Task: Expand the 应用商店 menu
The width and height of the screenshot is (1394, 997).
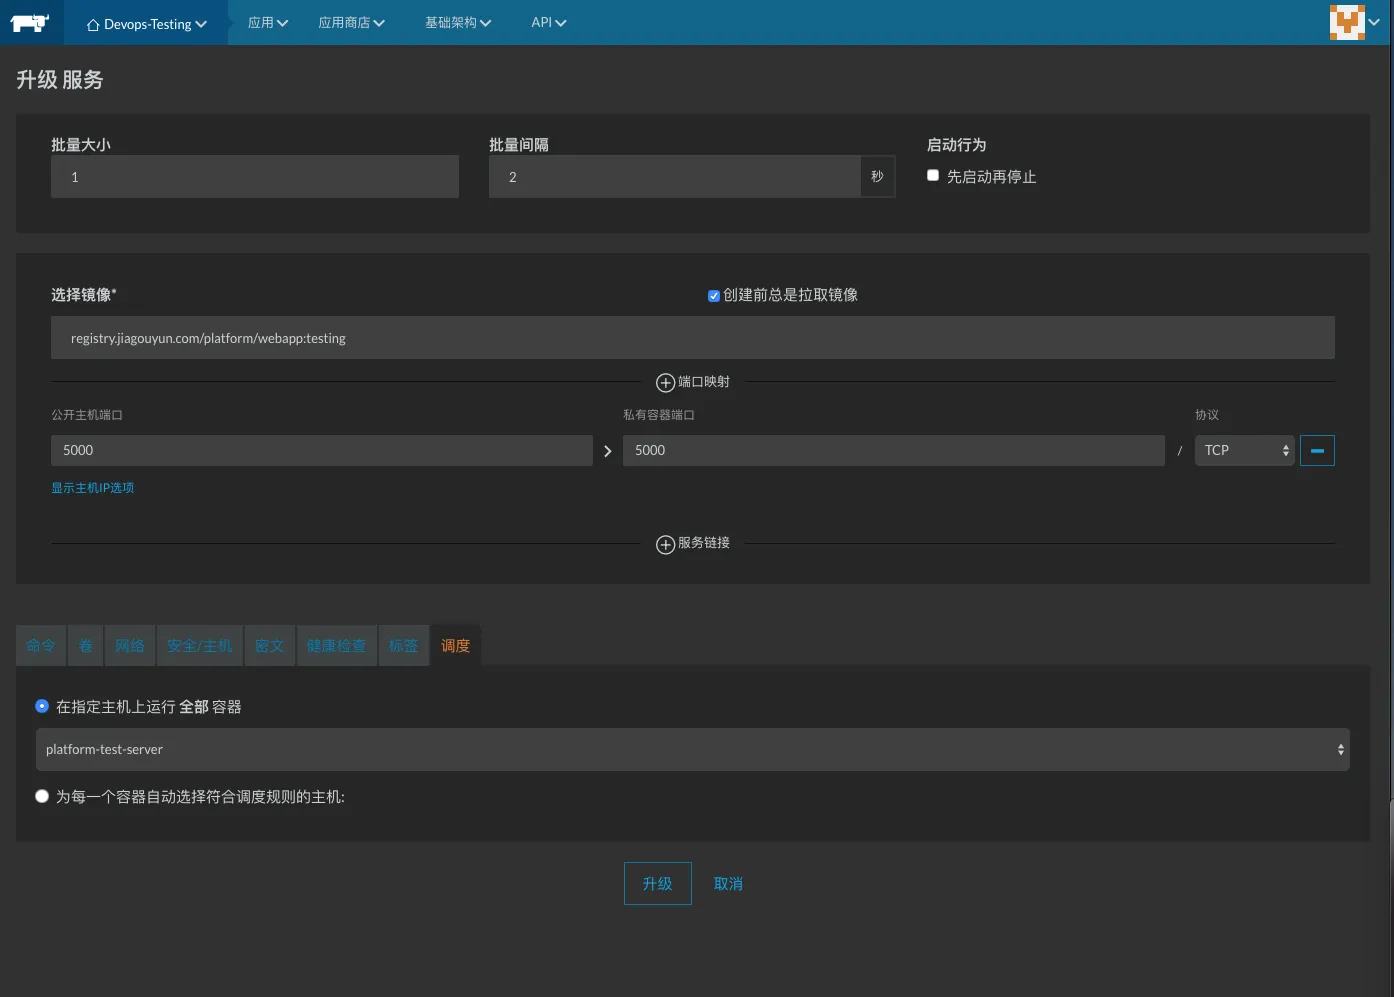Action: 351,22
